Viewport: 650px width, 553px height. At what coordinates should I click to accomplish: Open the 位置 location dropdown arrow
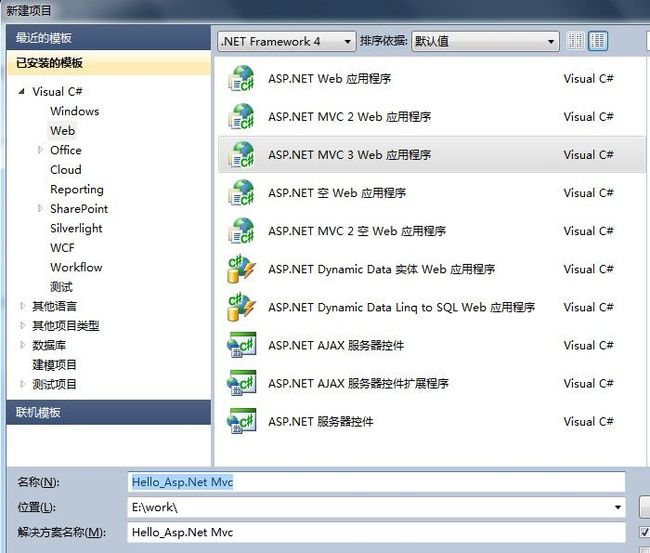(618, 507)
